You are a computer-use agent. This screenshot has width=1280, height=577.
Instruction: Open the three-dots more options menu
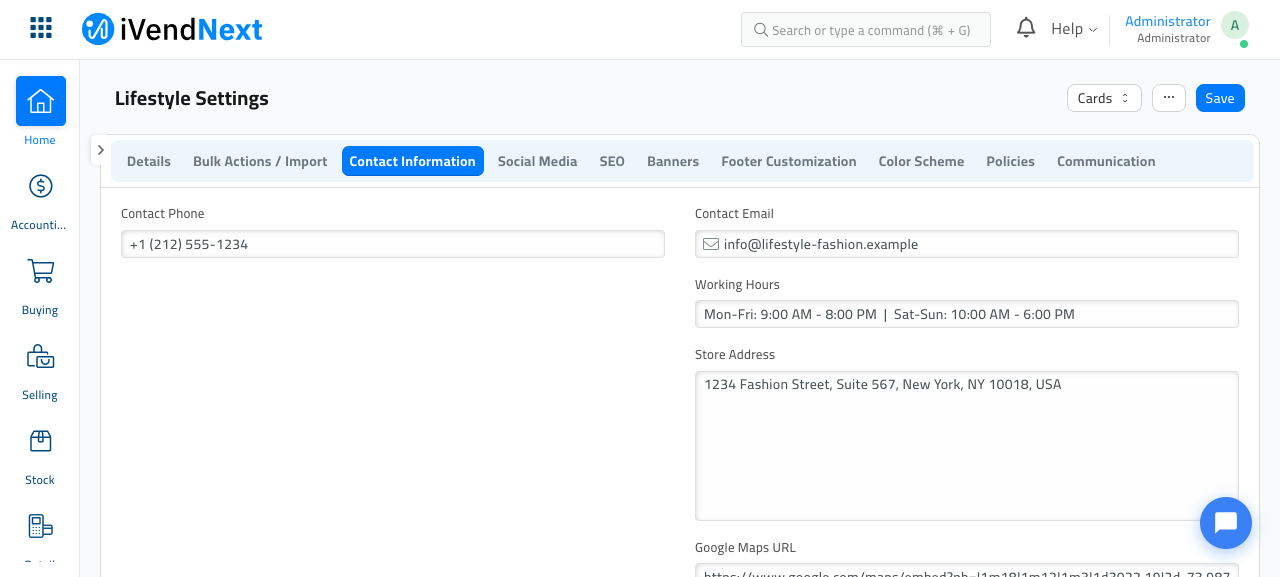[x=1169, y=97]
